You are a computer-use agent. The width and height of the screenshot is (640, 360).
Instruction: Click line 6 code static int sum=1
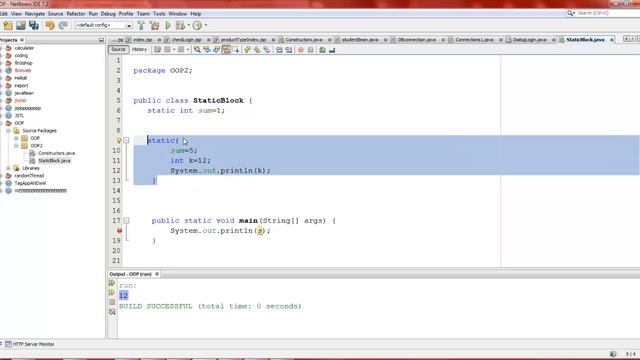point(186,111)
